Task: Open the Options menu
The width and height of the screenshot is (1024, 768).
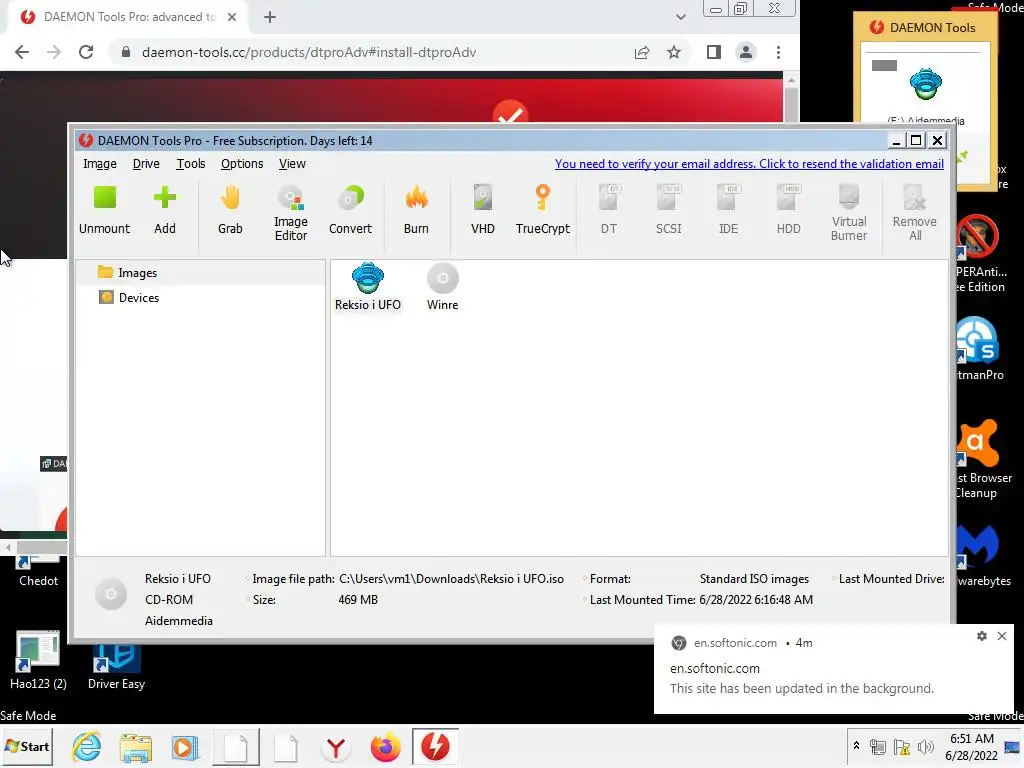Action: tap(242, 164)
